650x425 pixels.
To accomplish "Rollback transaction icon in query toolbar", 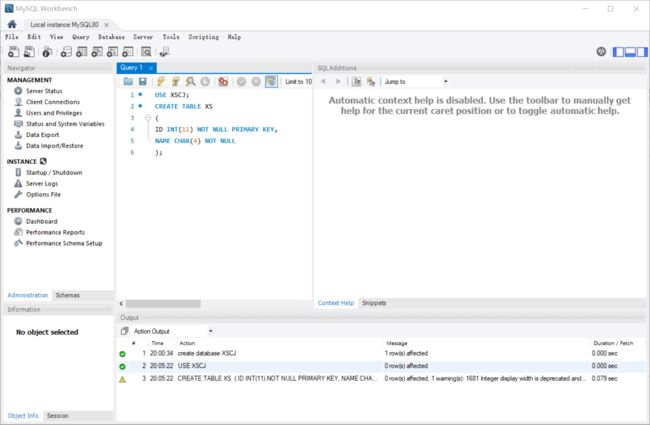I will click(x=256, y=81).
